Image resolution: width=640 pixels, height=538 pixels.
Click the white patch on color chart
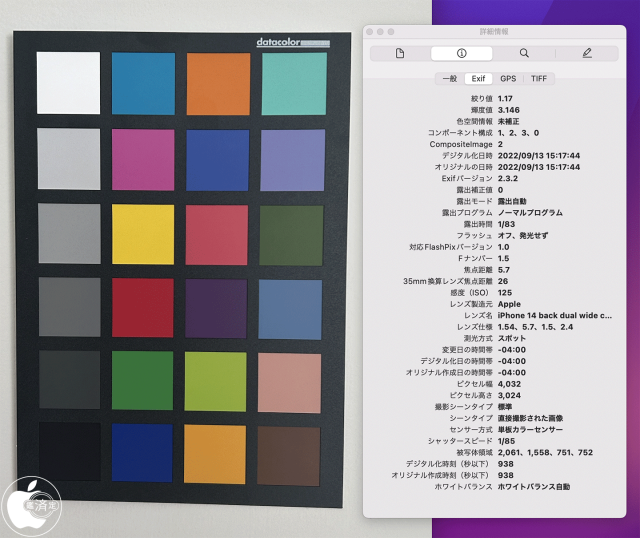(68, 83)
